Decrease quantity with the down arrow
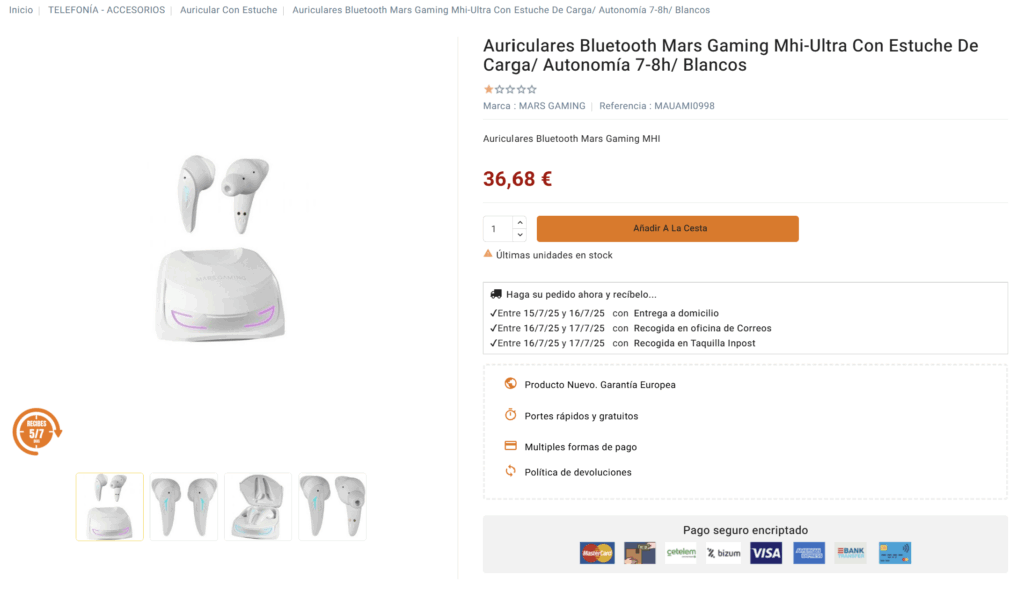The width and height of the screenshot is (1024, 600). click(x=519, y=235)
